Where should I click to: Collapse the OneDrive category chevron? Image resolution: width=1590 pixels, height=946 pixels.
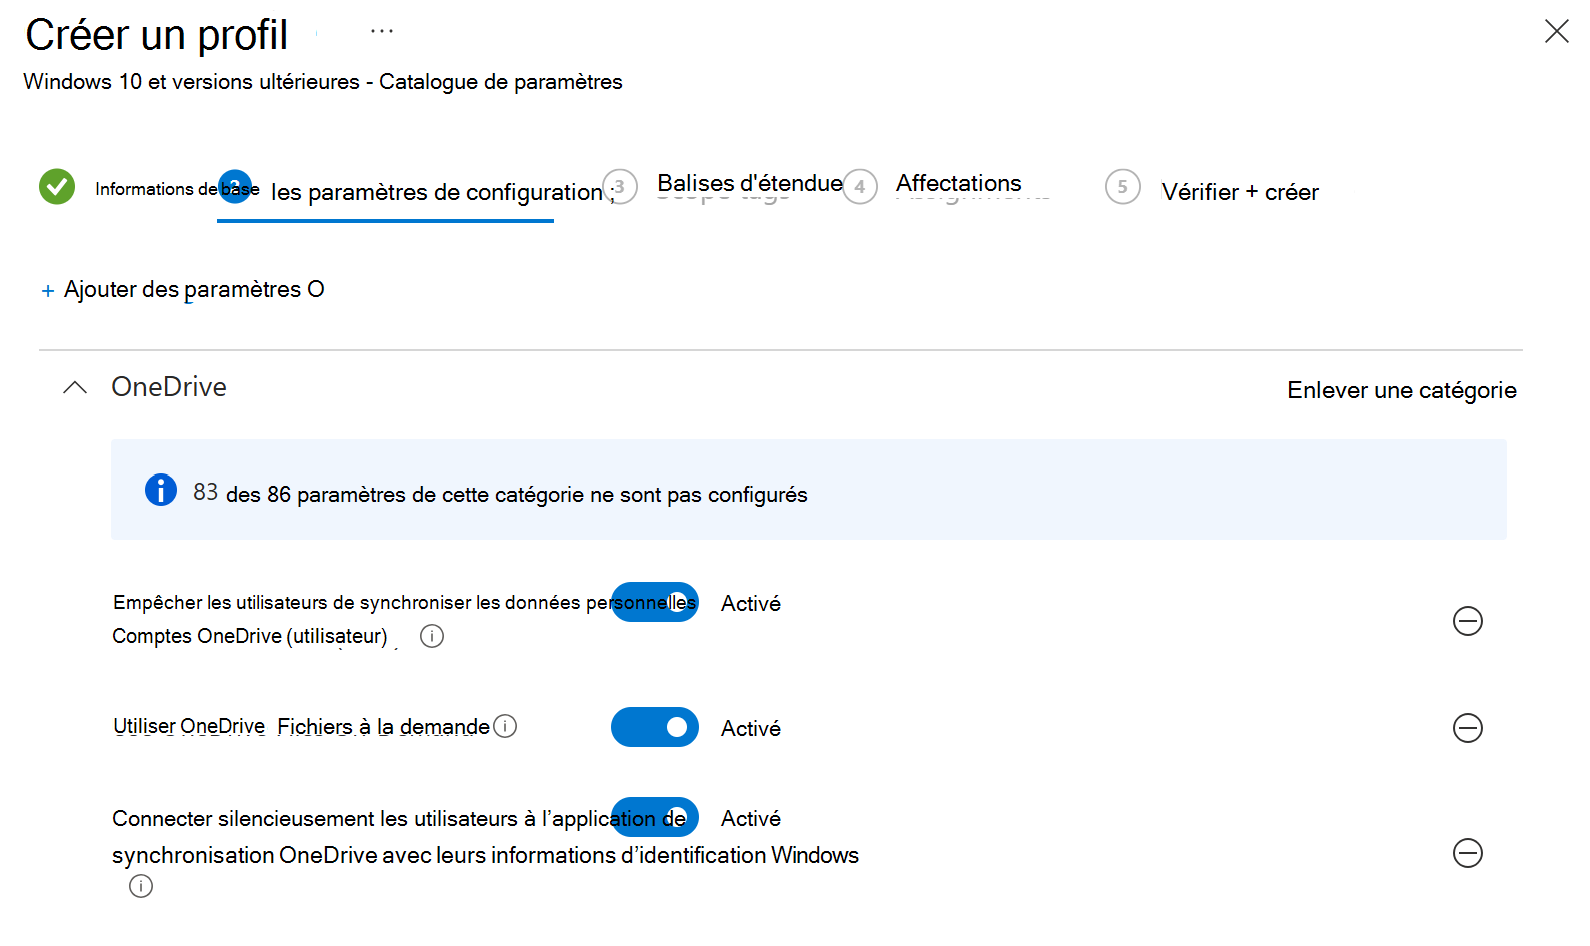click(x=75, y=388)
